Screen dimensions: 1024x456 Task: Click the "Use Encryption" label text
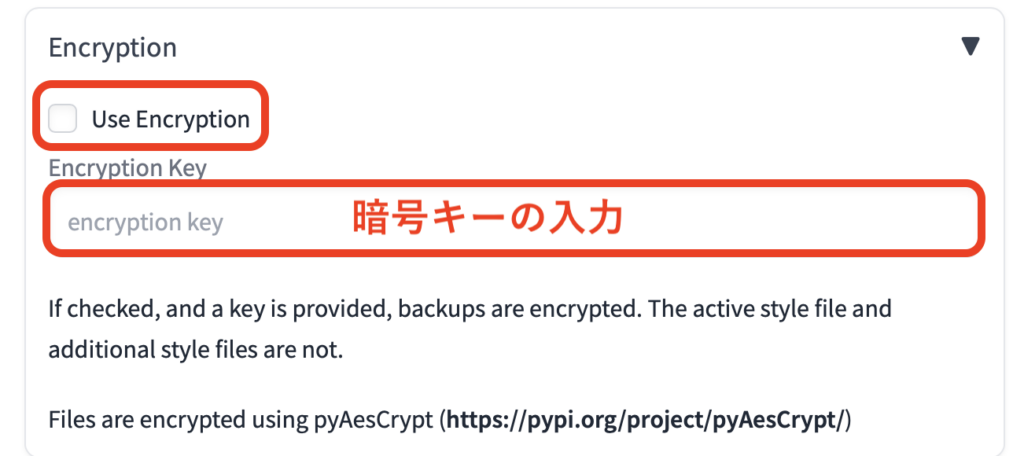pos(170,119)
